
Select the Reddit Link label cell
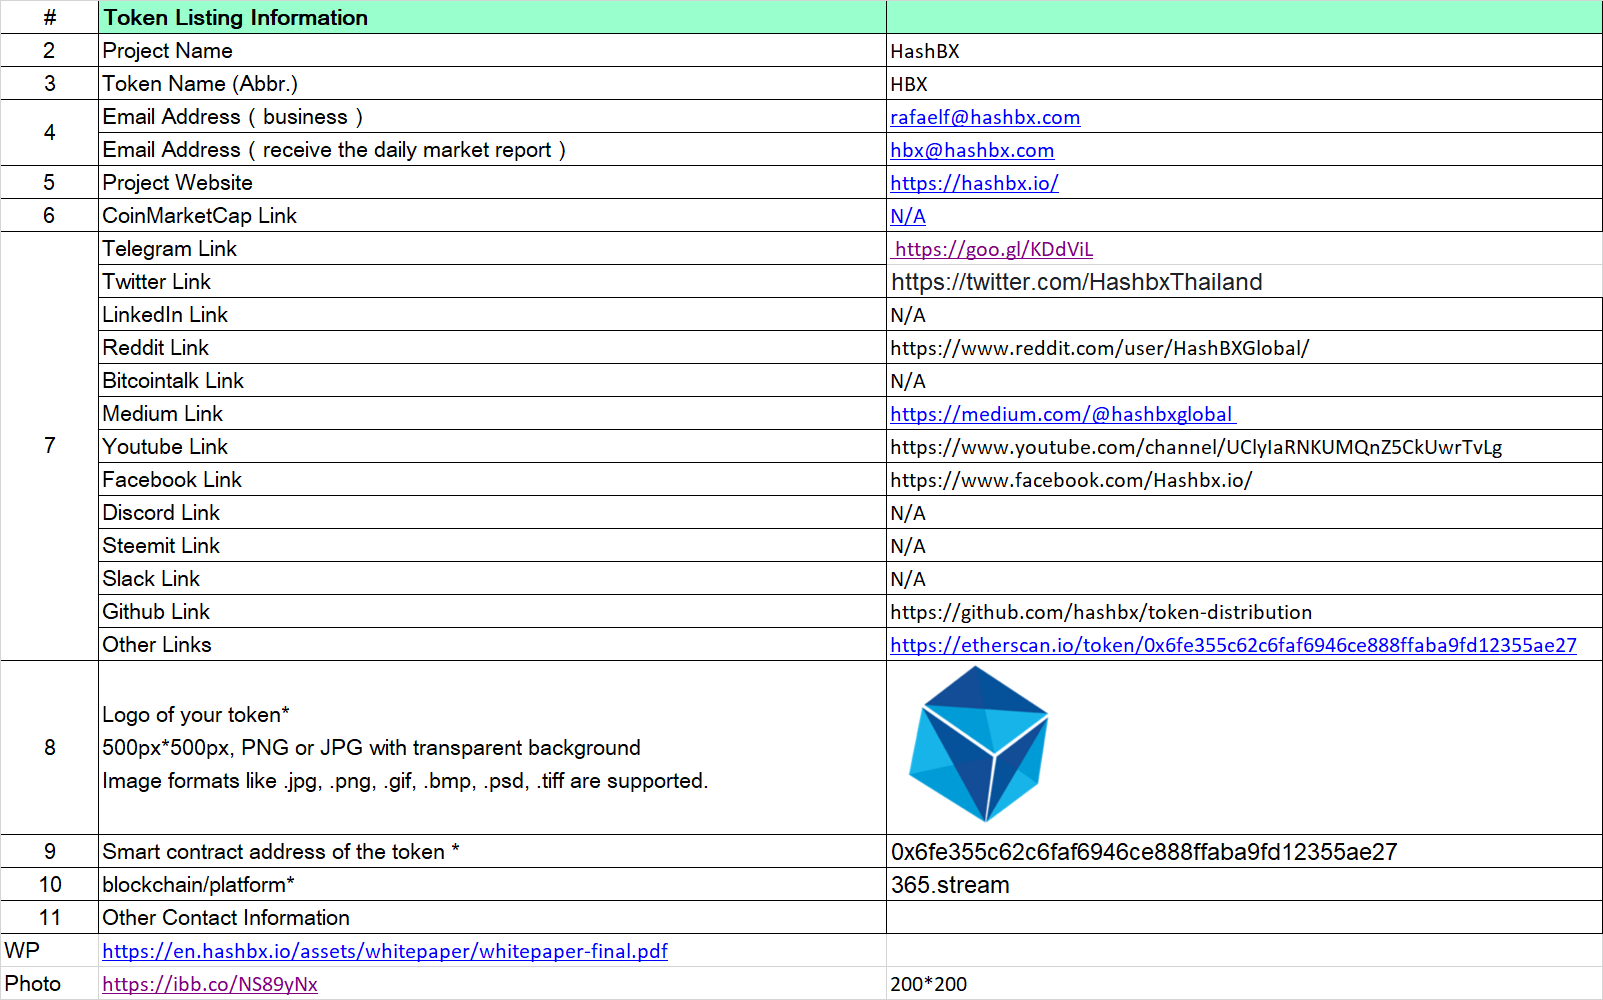point(492,348)
